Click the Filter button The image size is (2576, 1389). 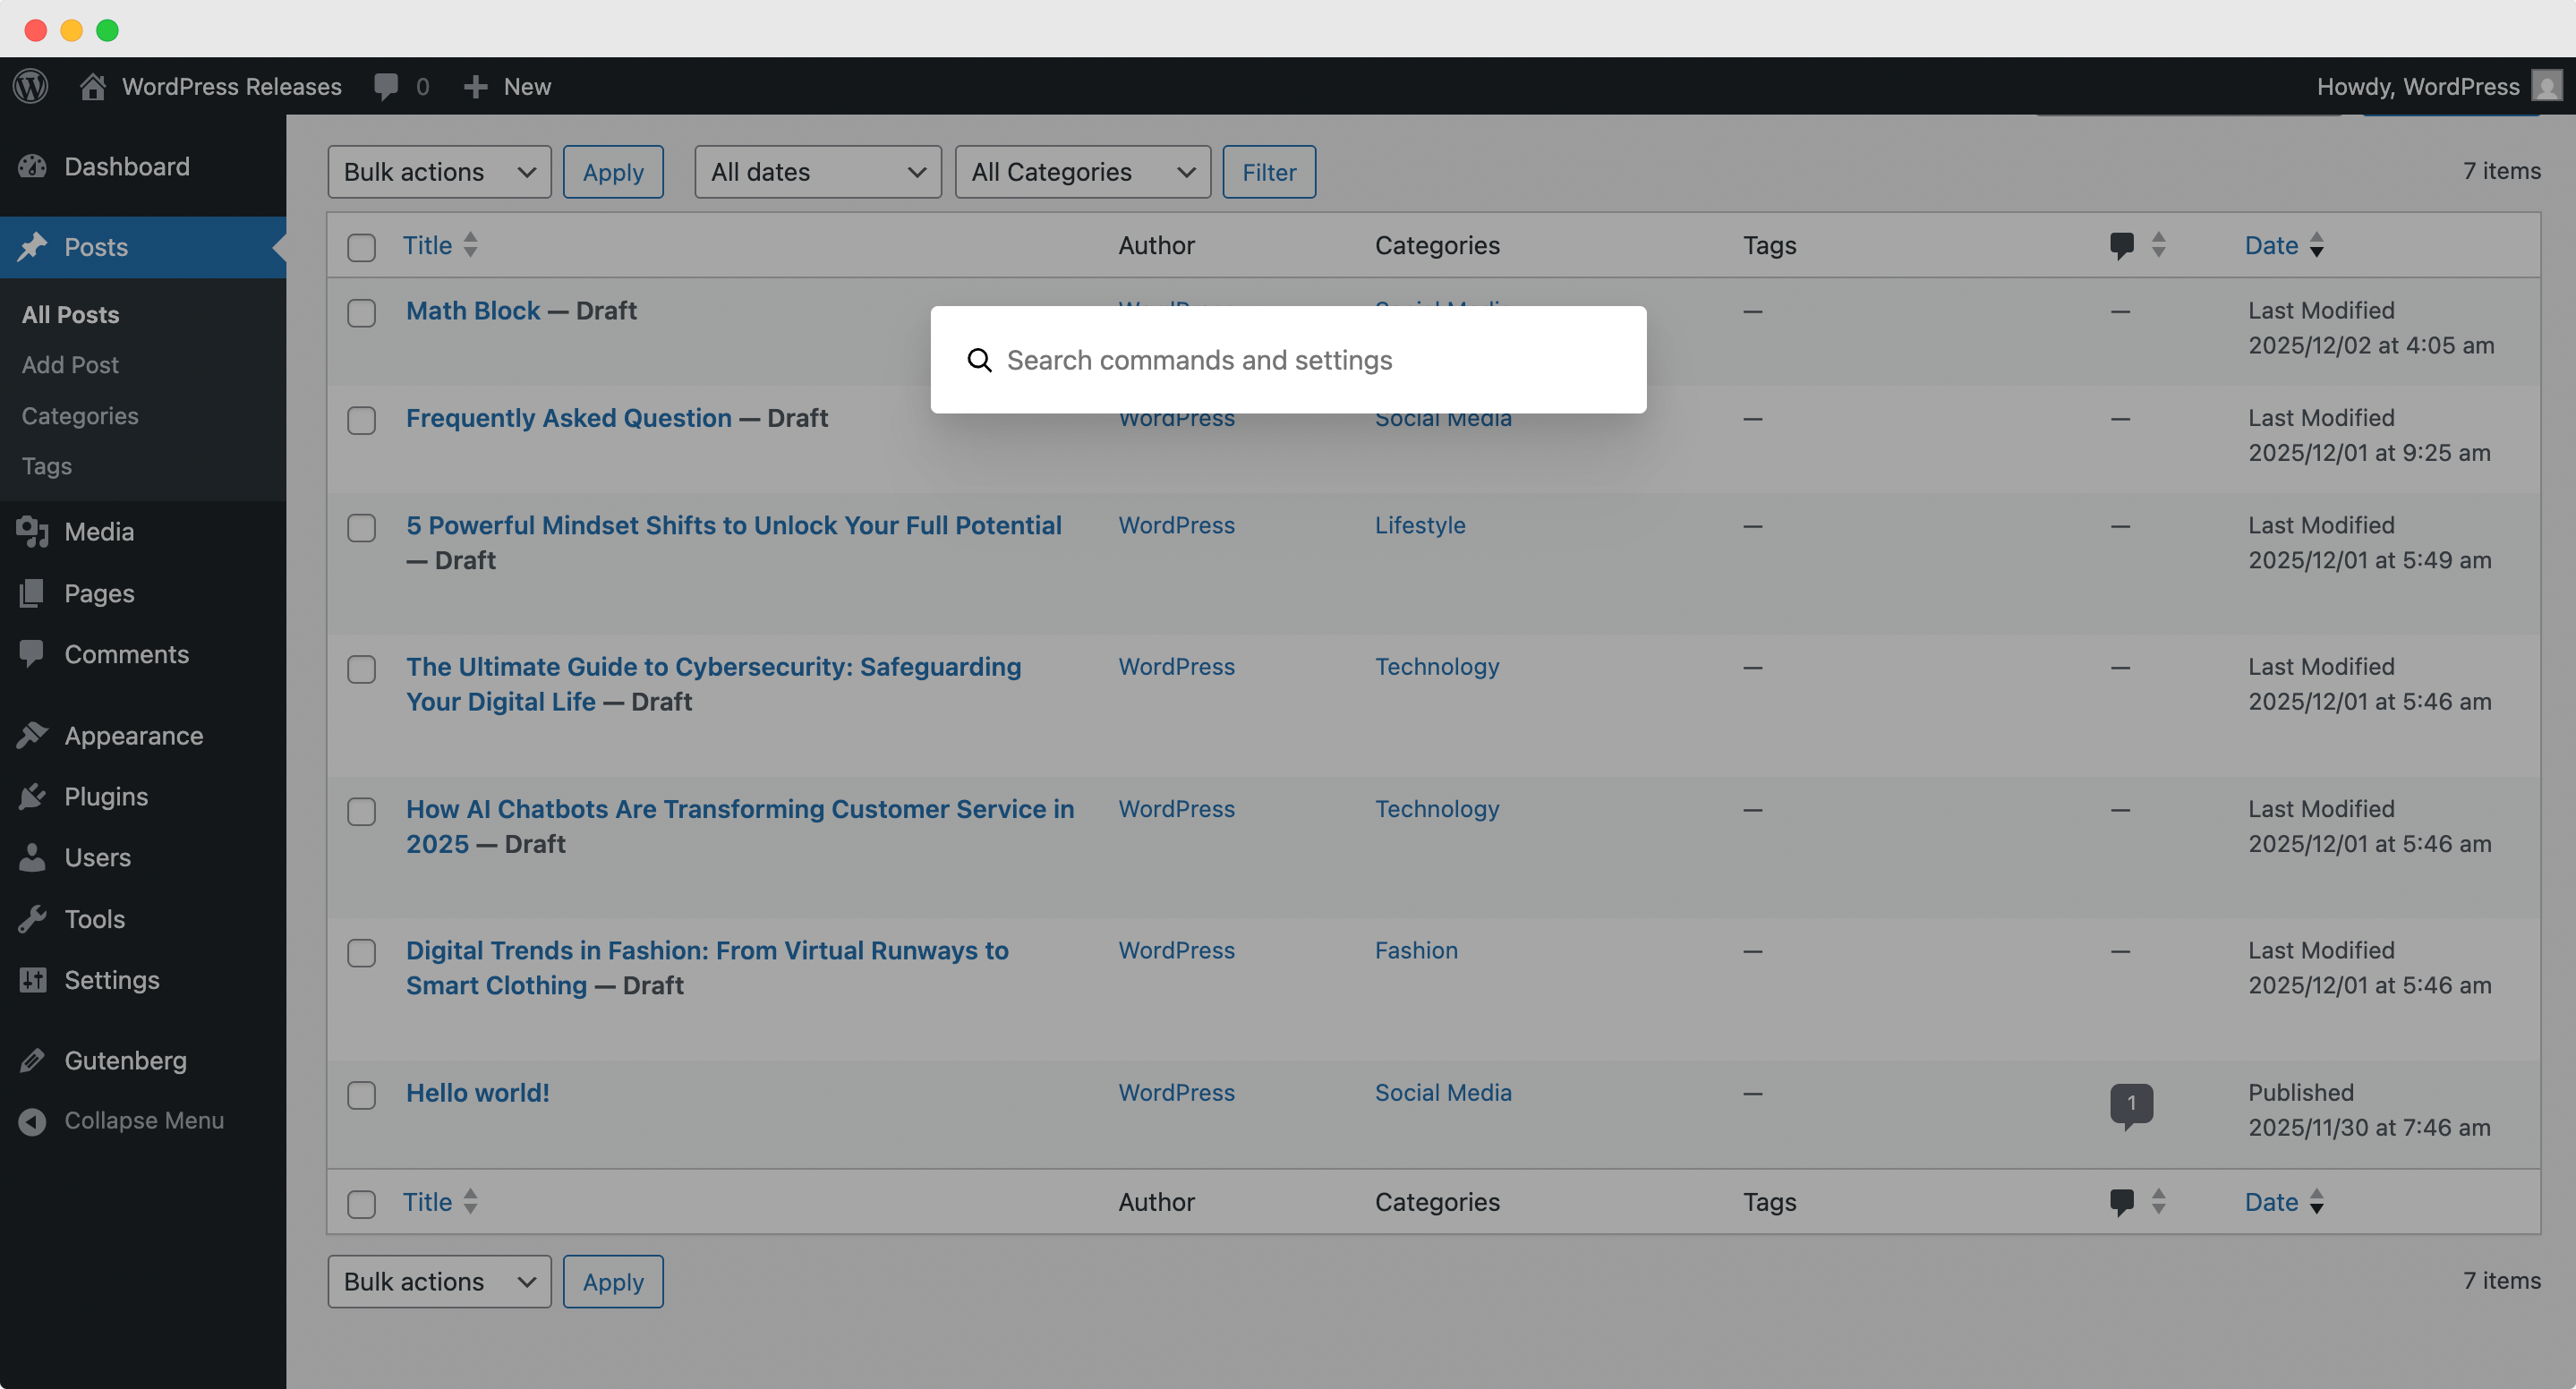click(x=1268, y=172)
